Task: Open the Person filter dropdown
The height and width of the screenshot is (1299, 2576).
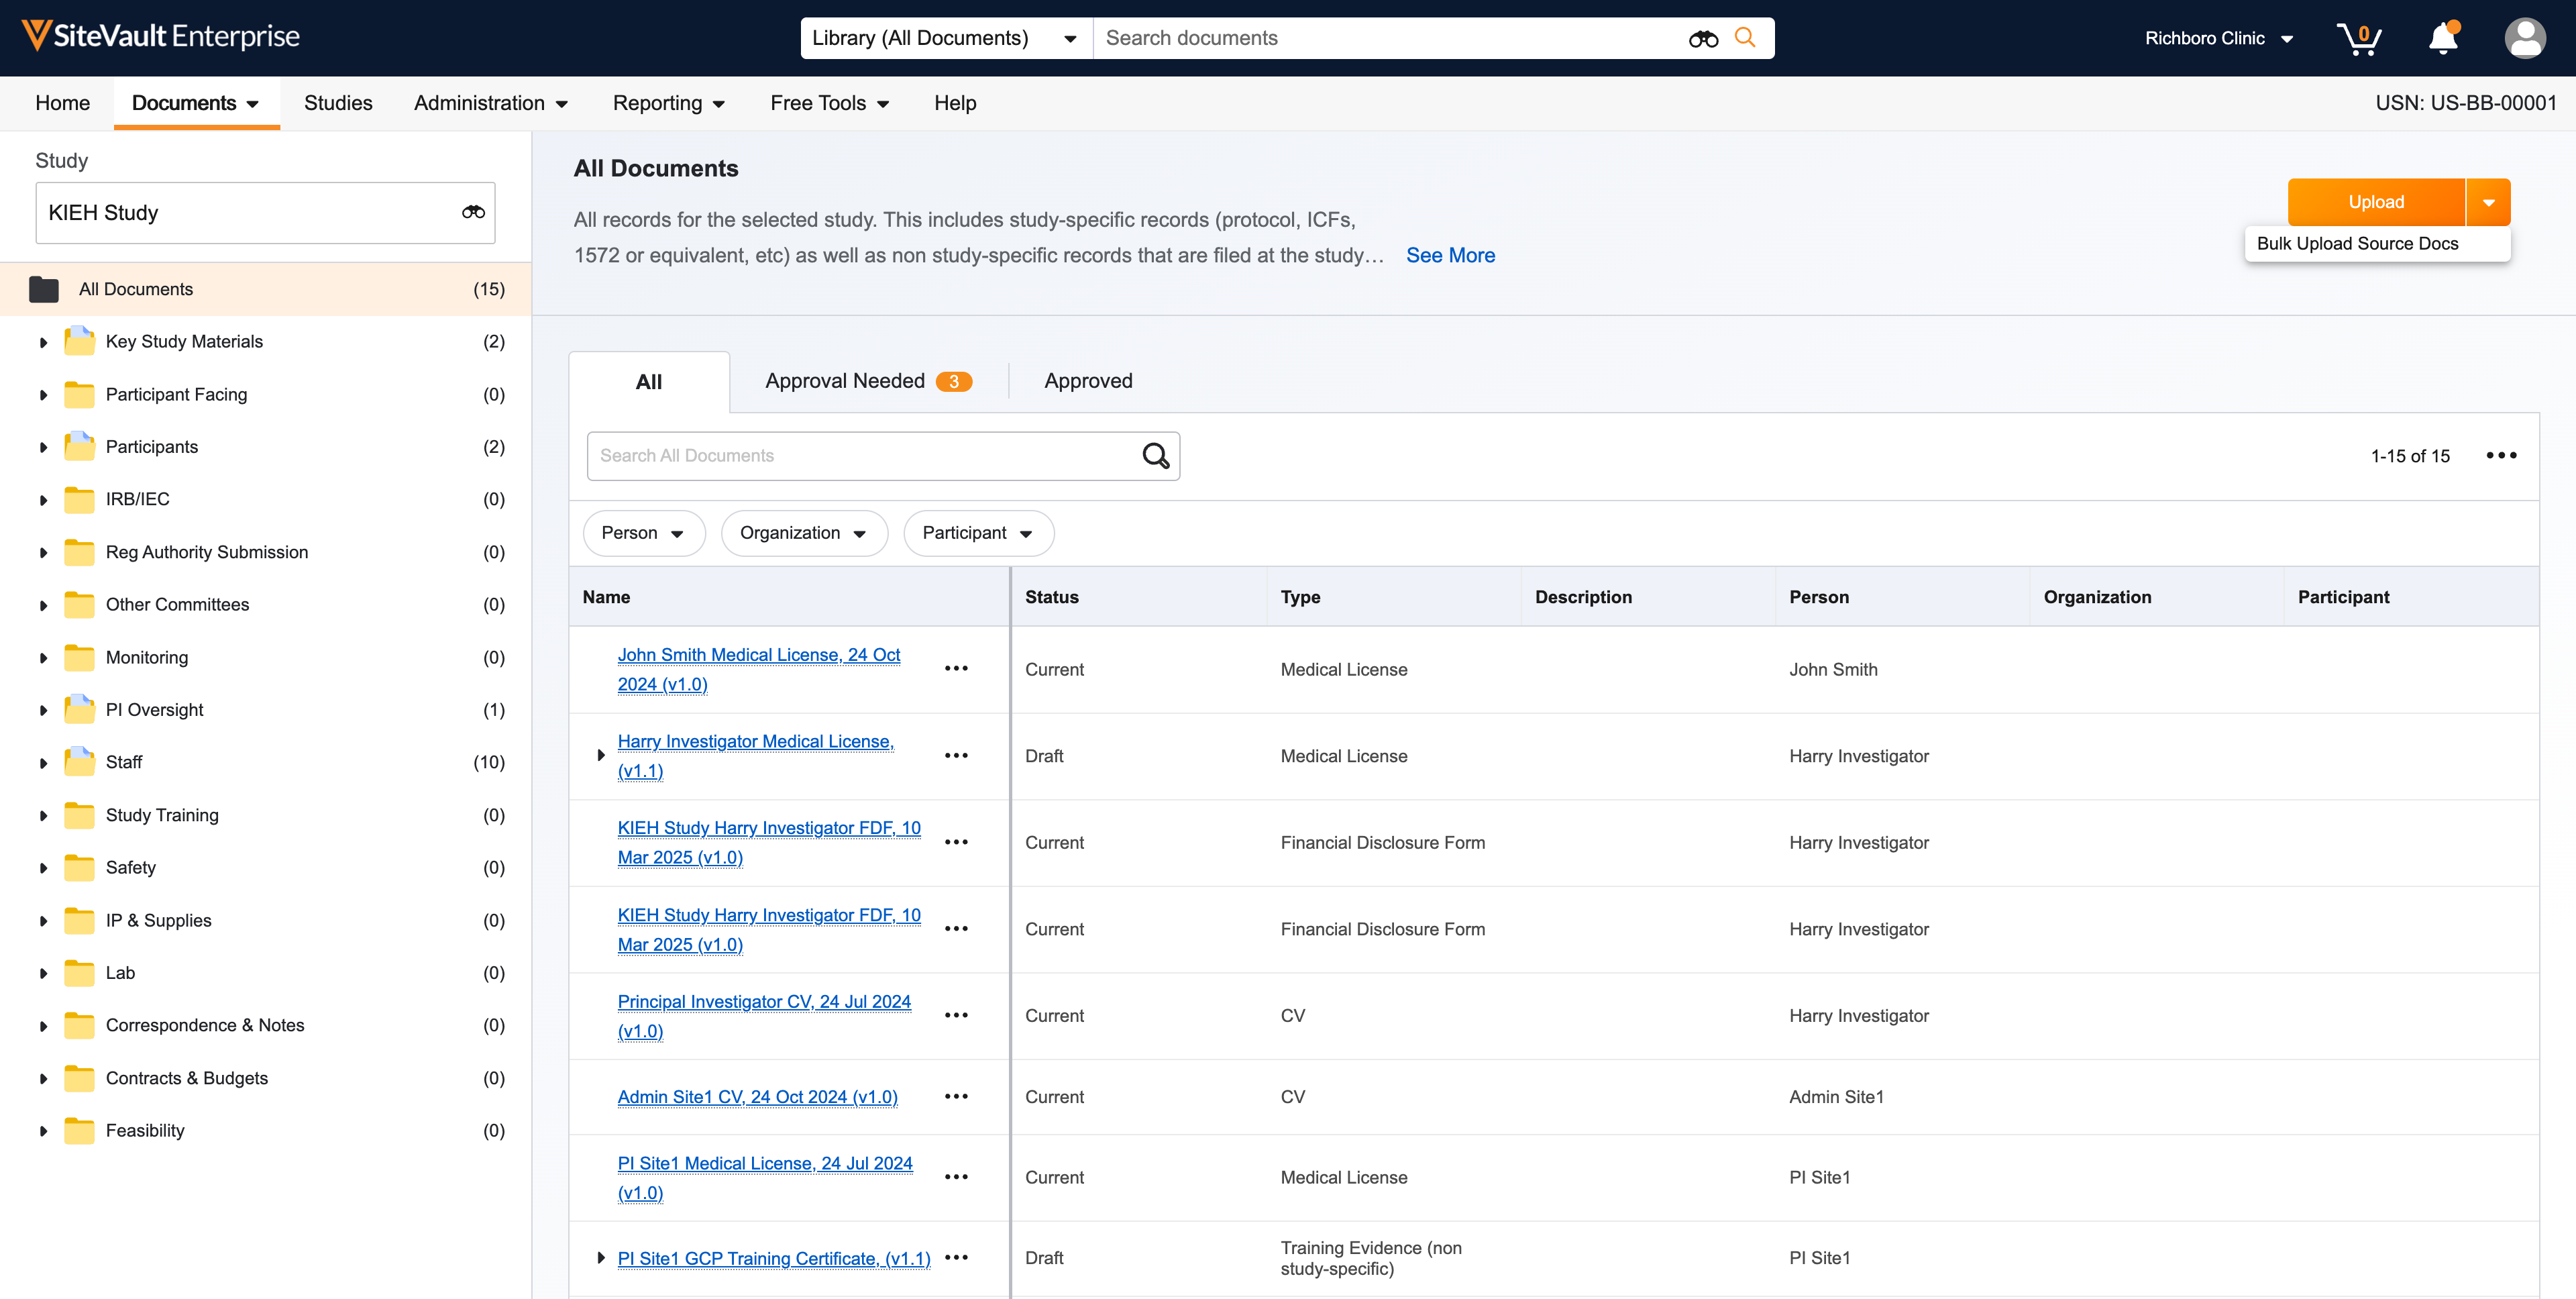Action: pyautogui.click(x=643, y=533)
